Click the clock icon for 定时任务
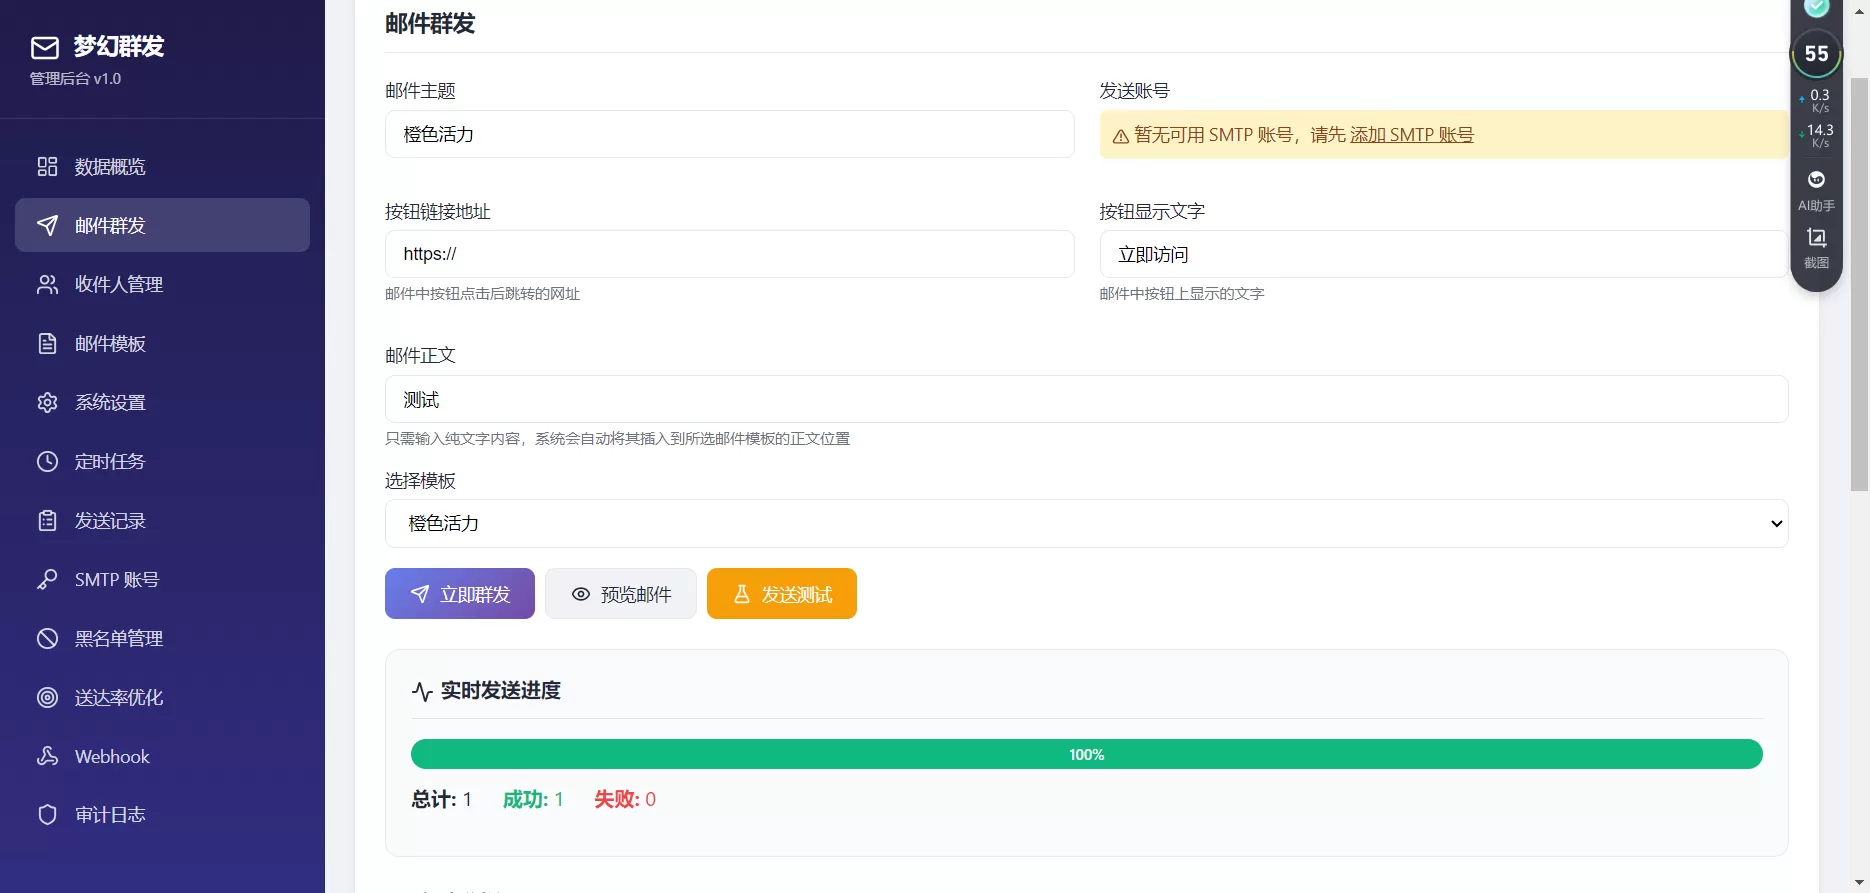The image size is (1870, 893). [47, 461]
